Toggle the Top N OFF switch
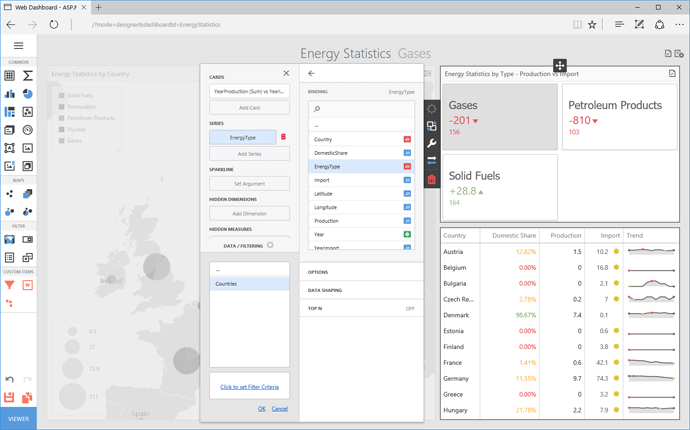Image resolution: width=690 pixels, height=430 pixels. pyautogui.click(x=410, y=309)
